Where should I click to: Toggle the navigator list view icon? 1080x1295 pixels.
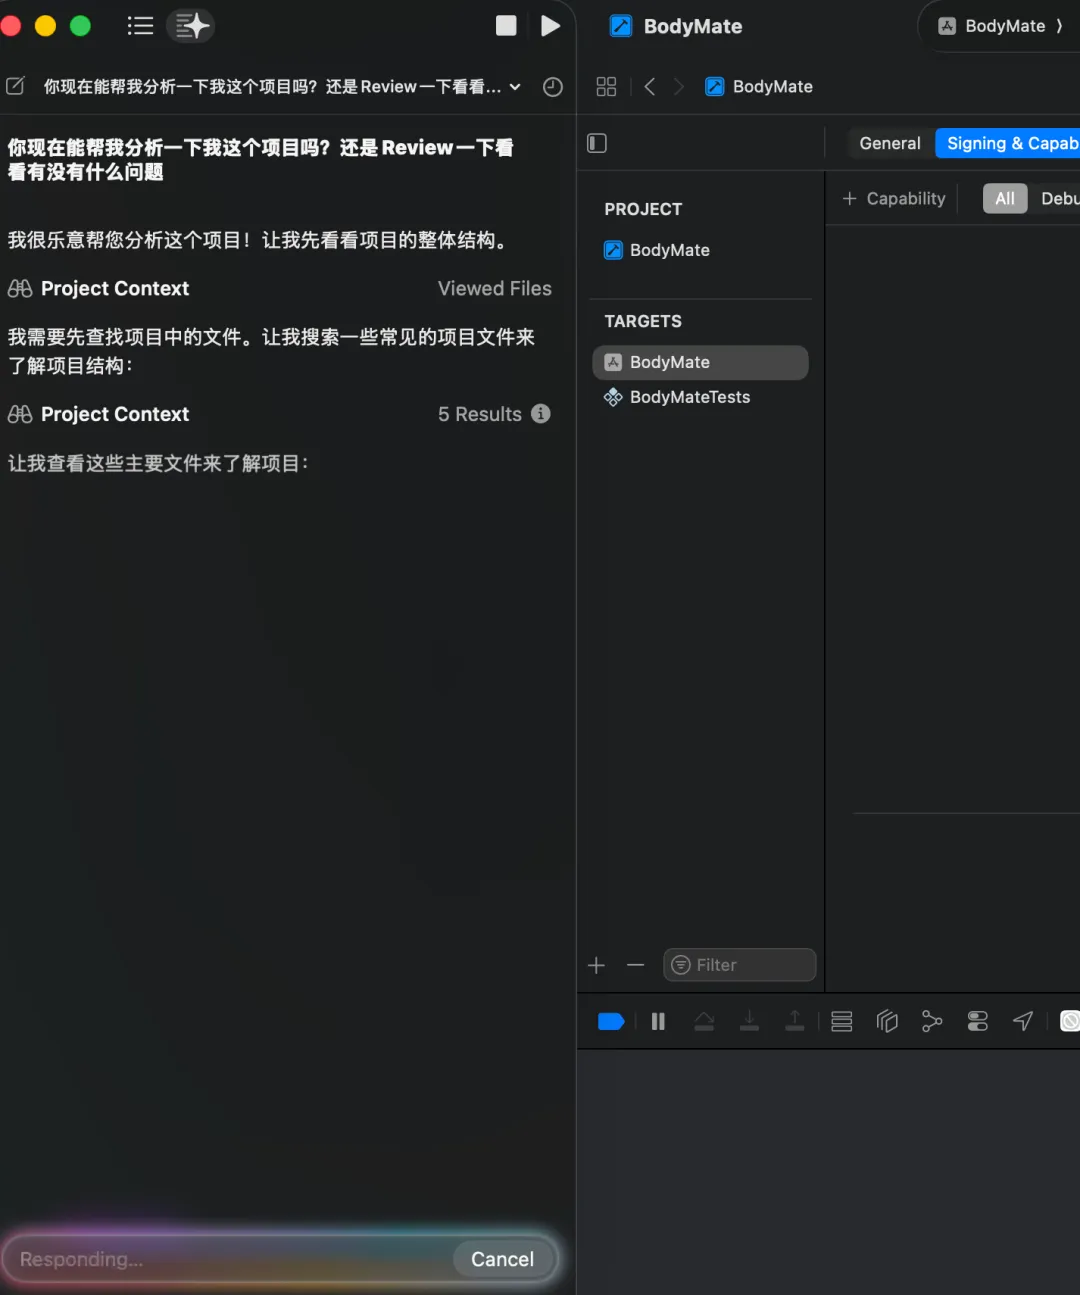click(x=140, y=26)
